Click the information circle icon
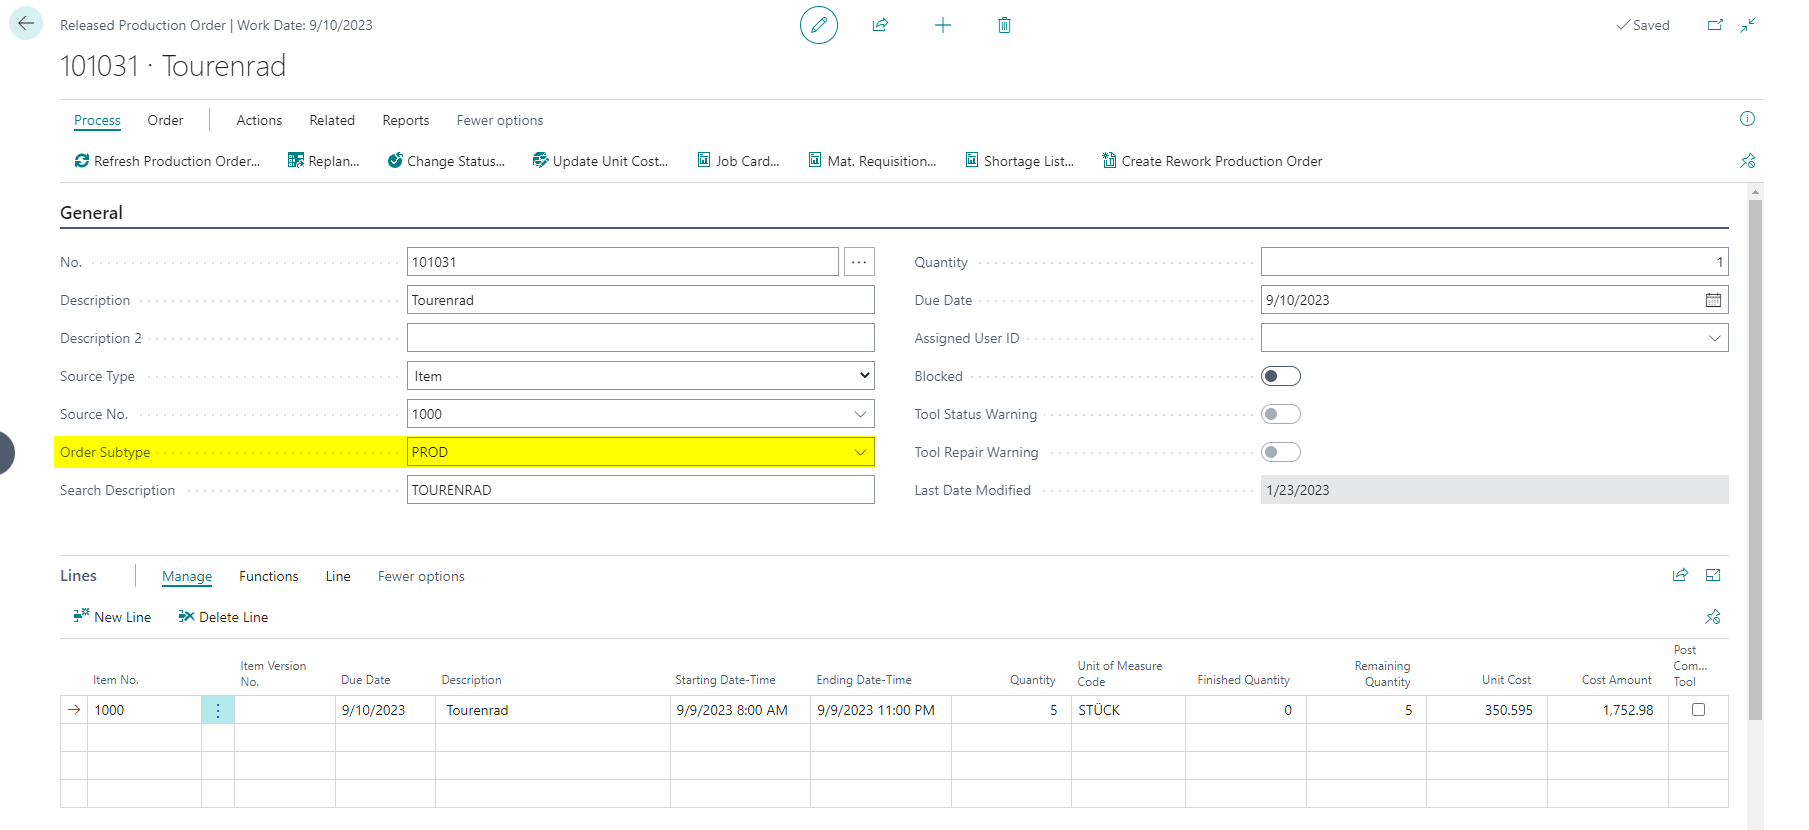The height and width of the screenshot is (830, 1809). pyautogui.click(x=1747, y=119)
